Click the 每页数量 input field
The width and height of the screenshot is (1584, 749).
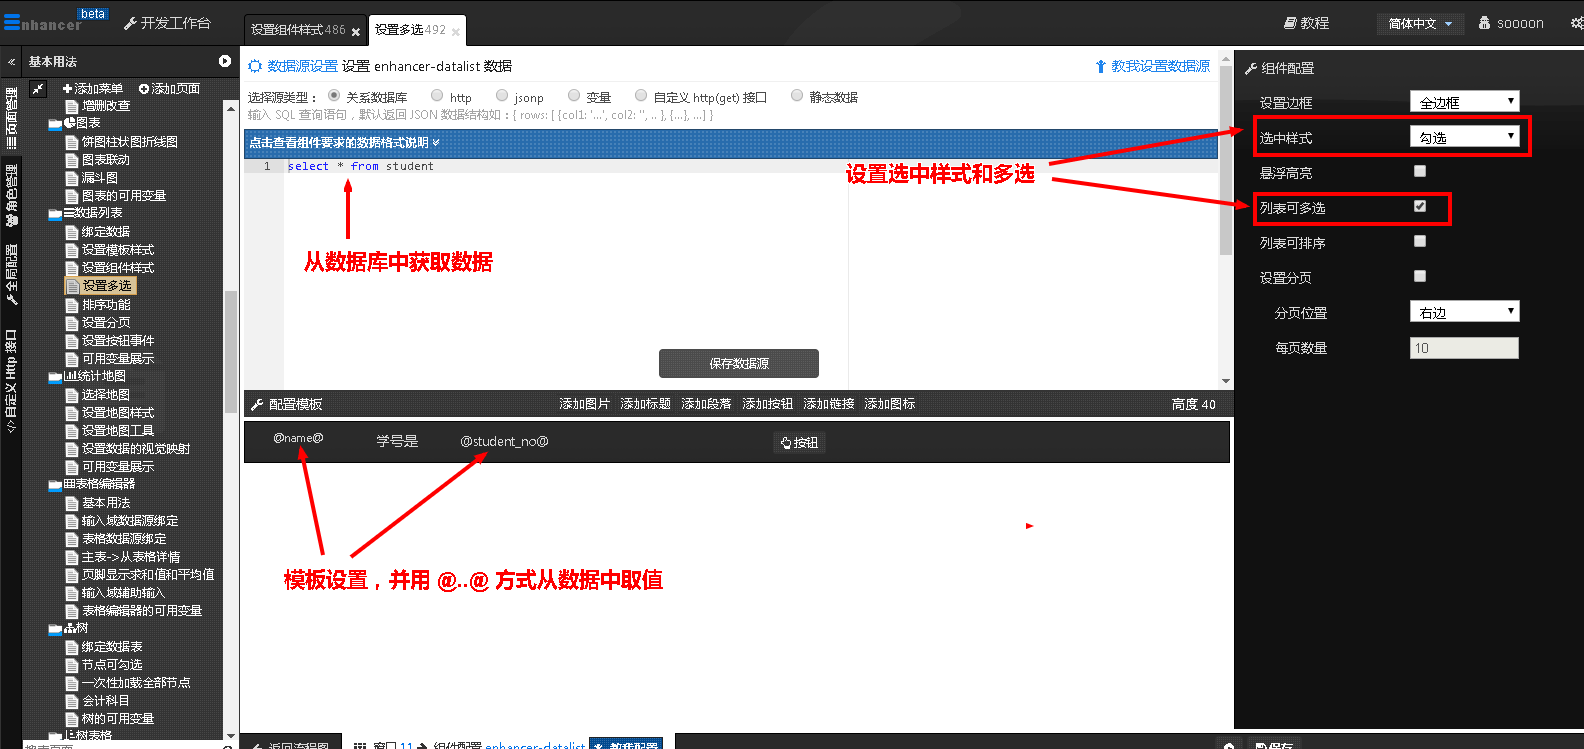tap(1463, 348)
